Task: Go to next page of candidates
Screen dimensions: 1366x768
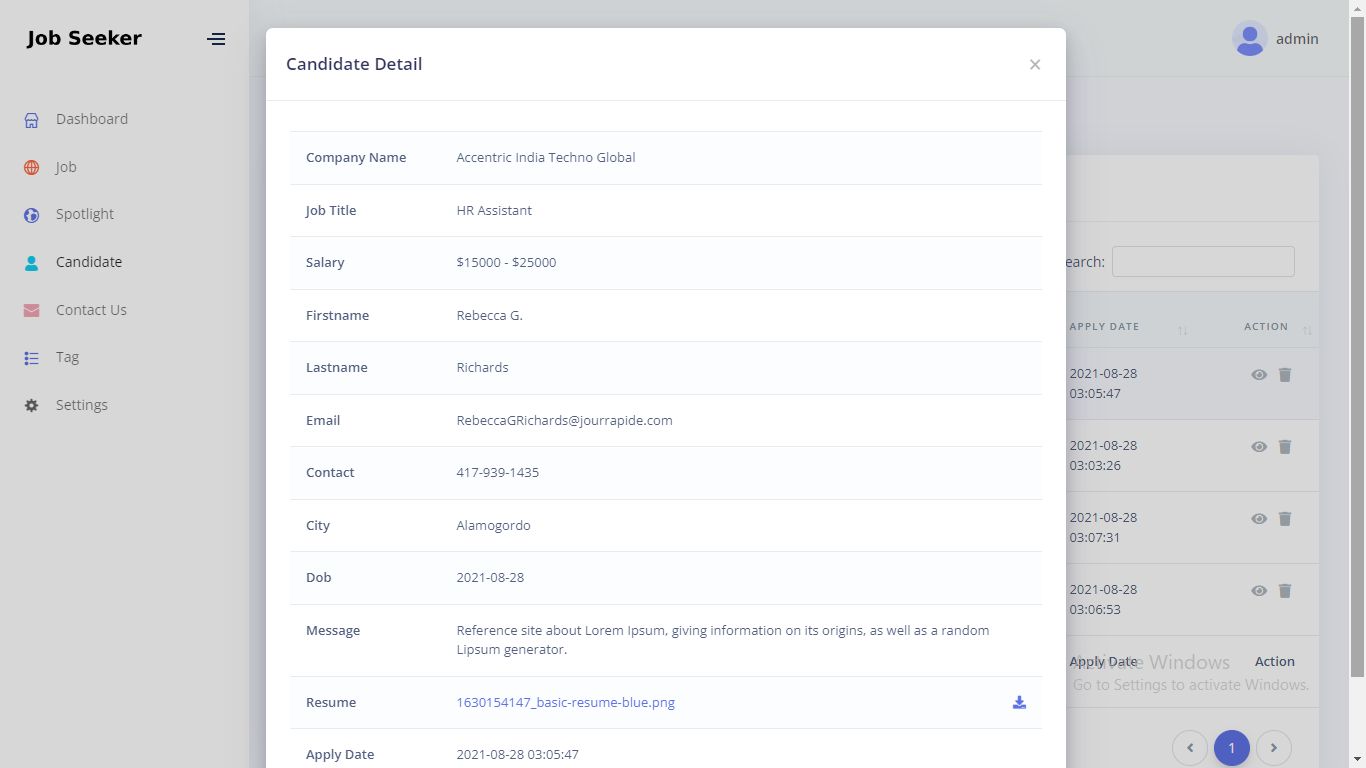Action: (1273, 747)
